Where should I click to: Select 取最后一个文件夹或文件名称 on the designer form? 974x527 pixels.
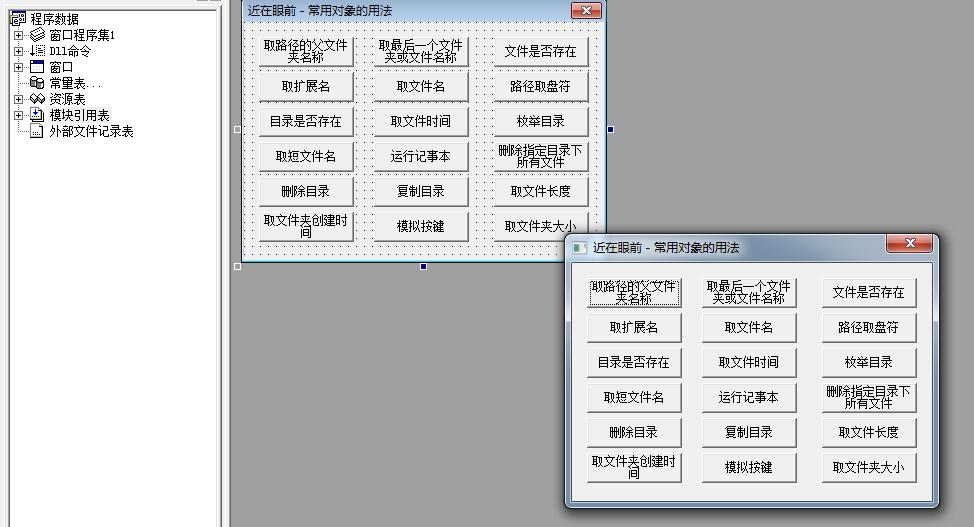coord(421,52)
